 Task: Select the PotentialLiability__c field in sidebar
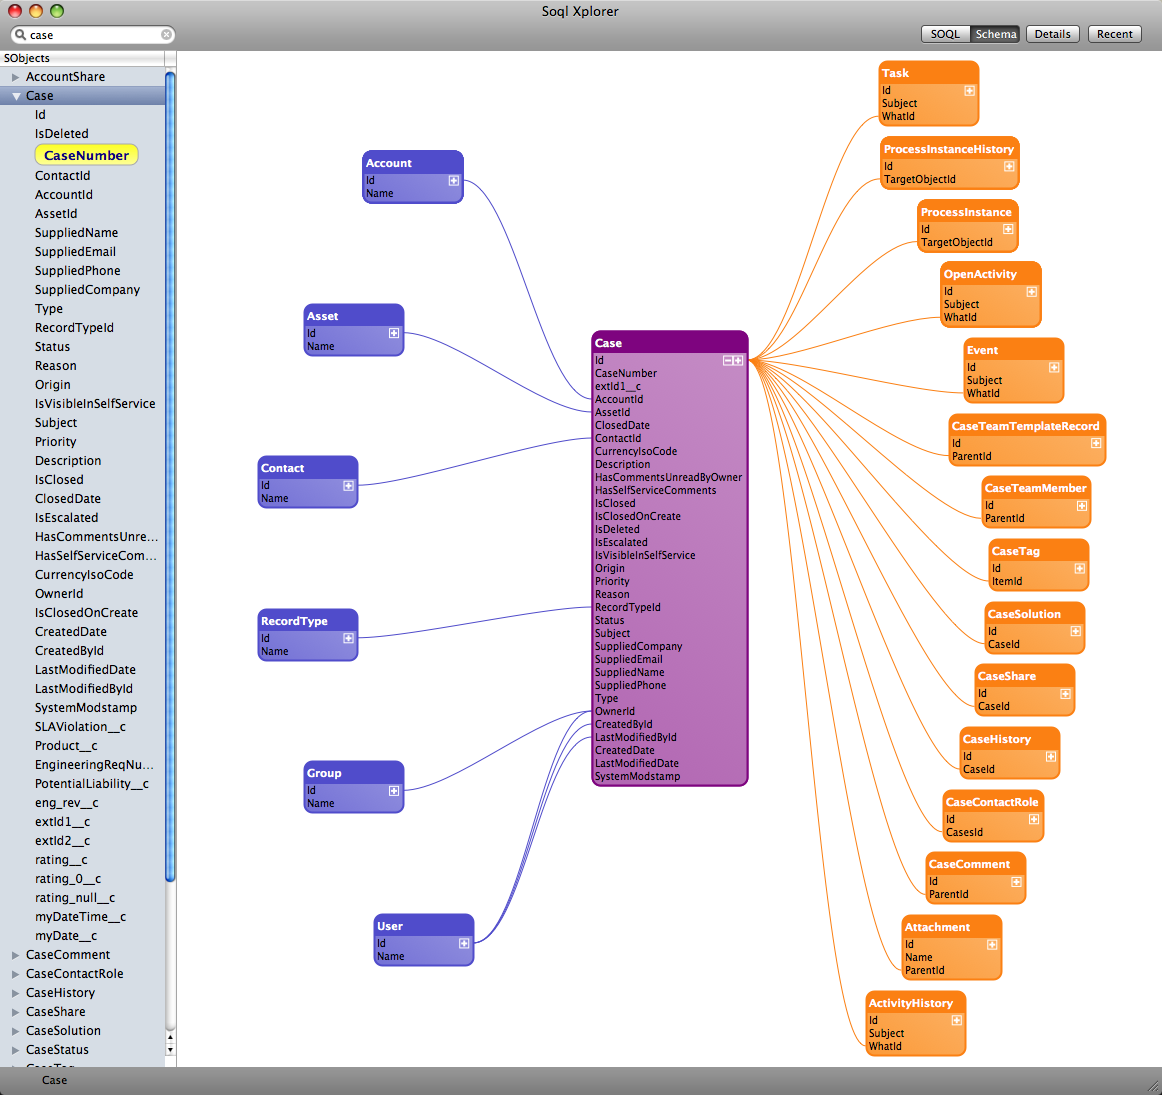point(92,784)
